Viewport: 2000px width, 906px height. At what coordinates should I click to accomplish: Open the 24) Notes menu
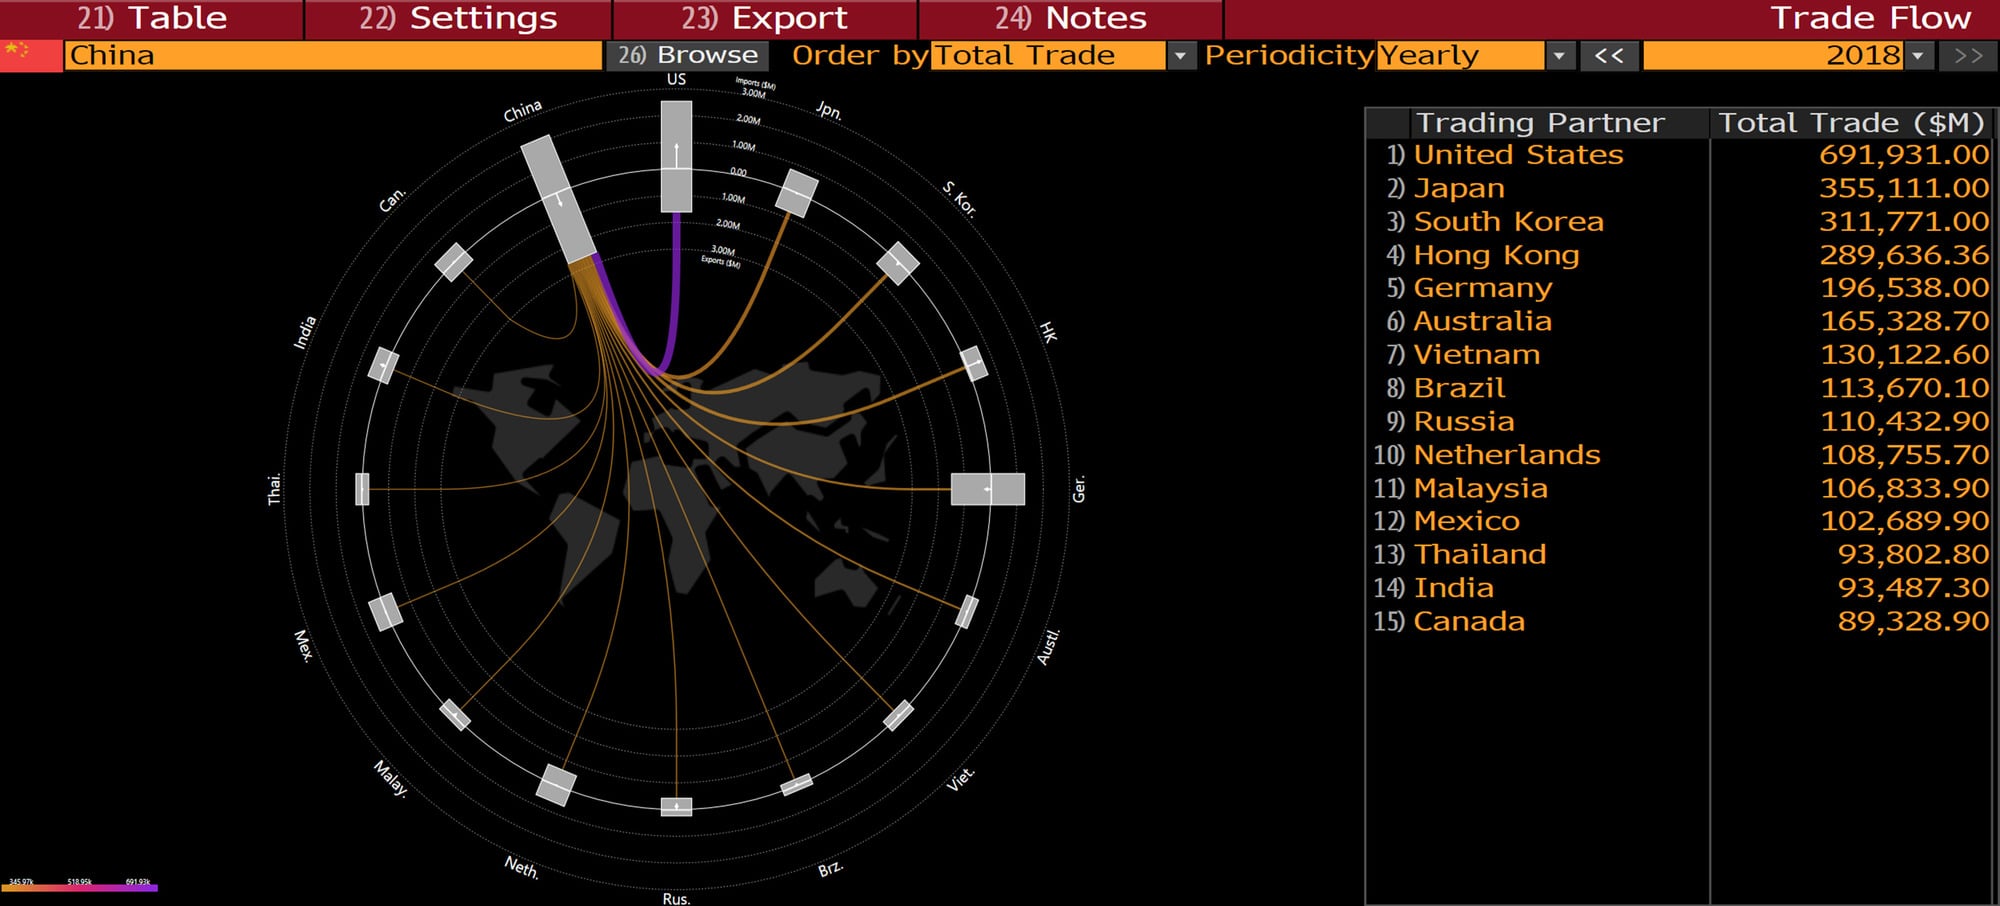click(1071, 18)
